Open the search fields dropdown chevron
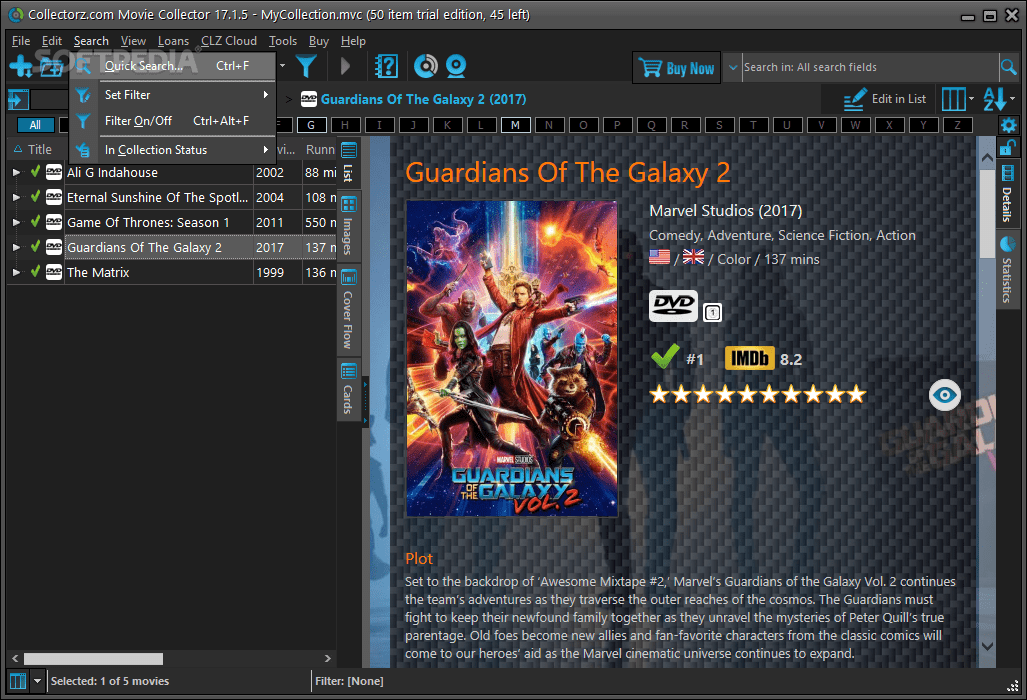This screenshot has width=1027, height=700. (733, 67)
